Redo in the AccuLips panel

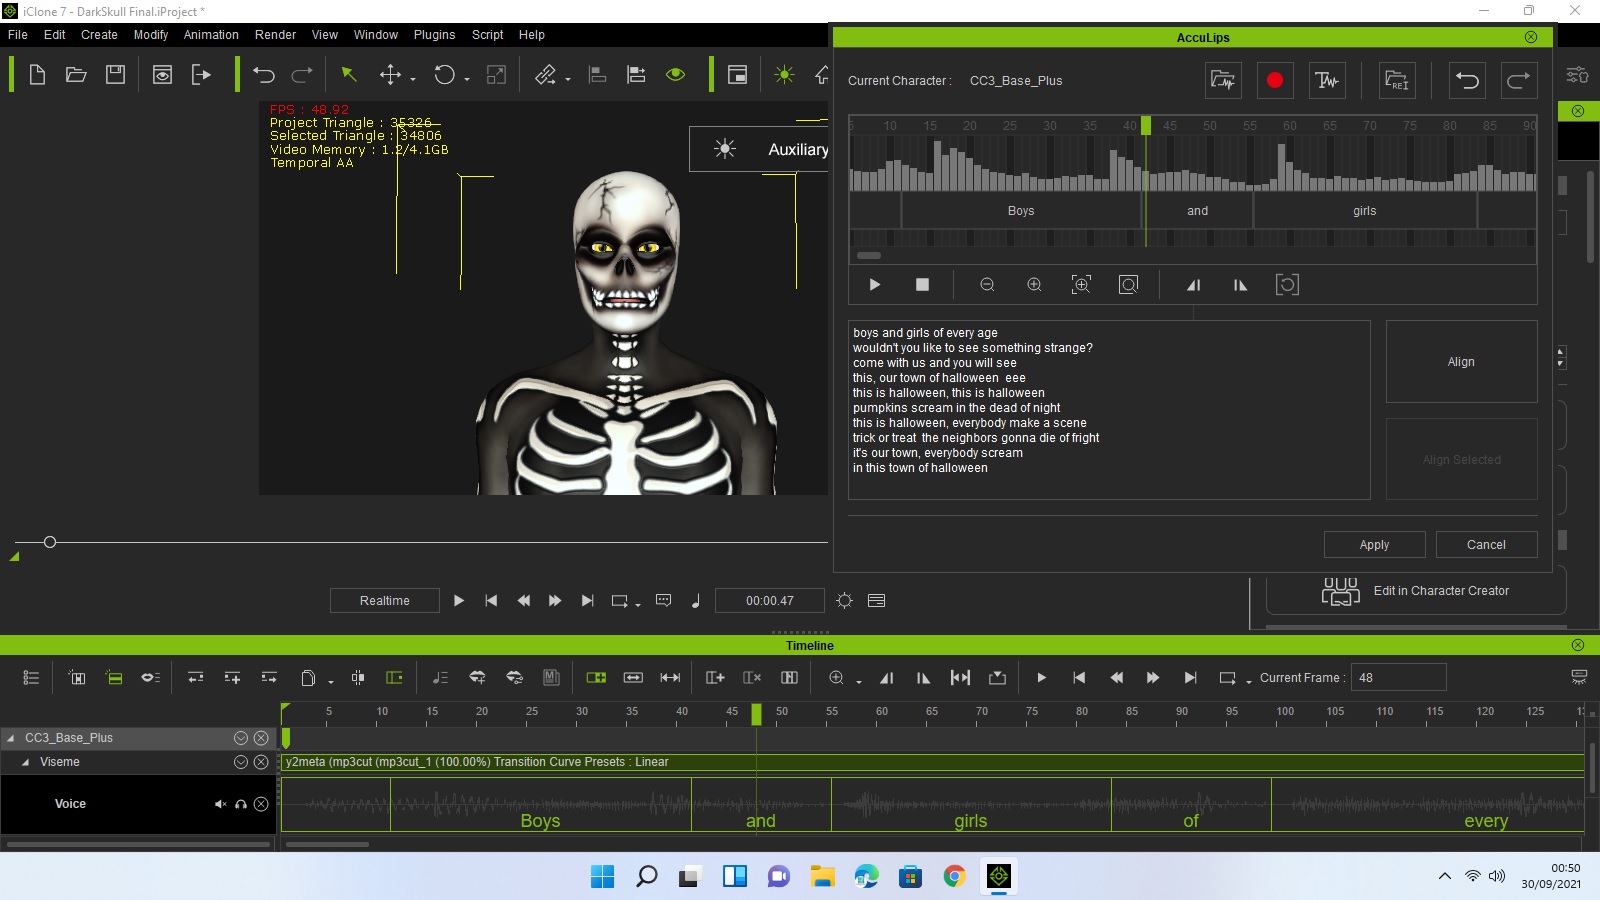pos(1518,81)
